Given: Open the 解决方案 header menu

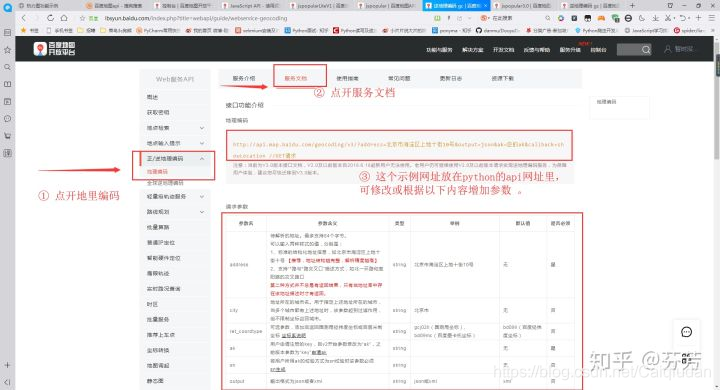Looking at the screenshot, I should 472,50.
